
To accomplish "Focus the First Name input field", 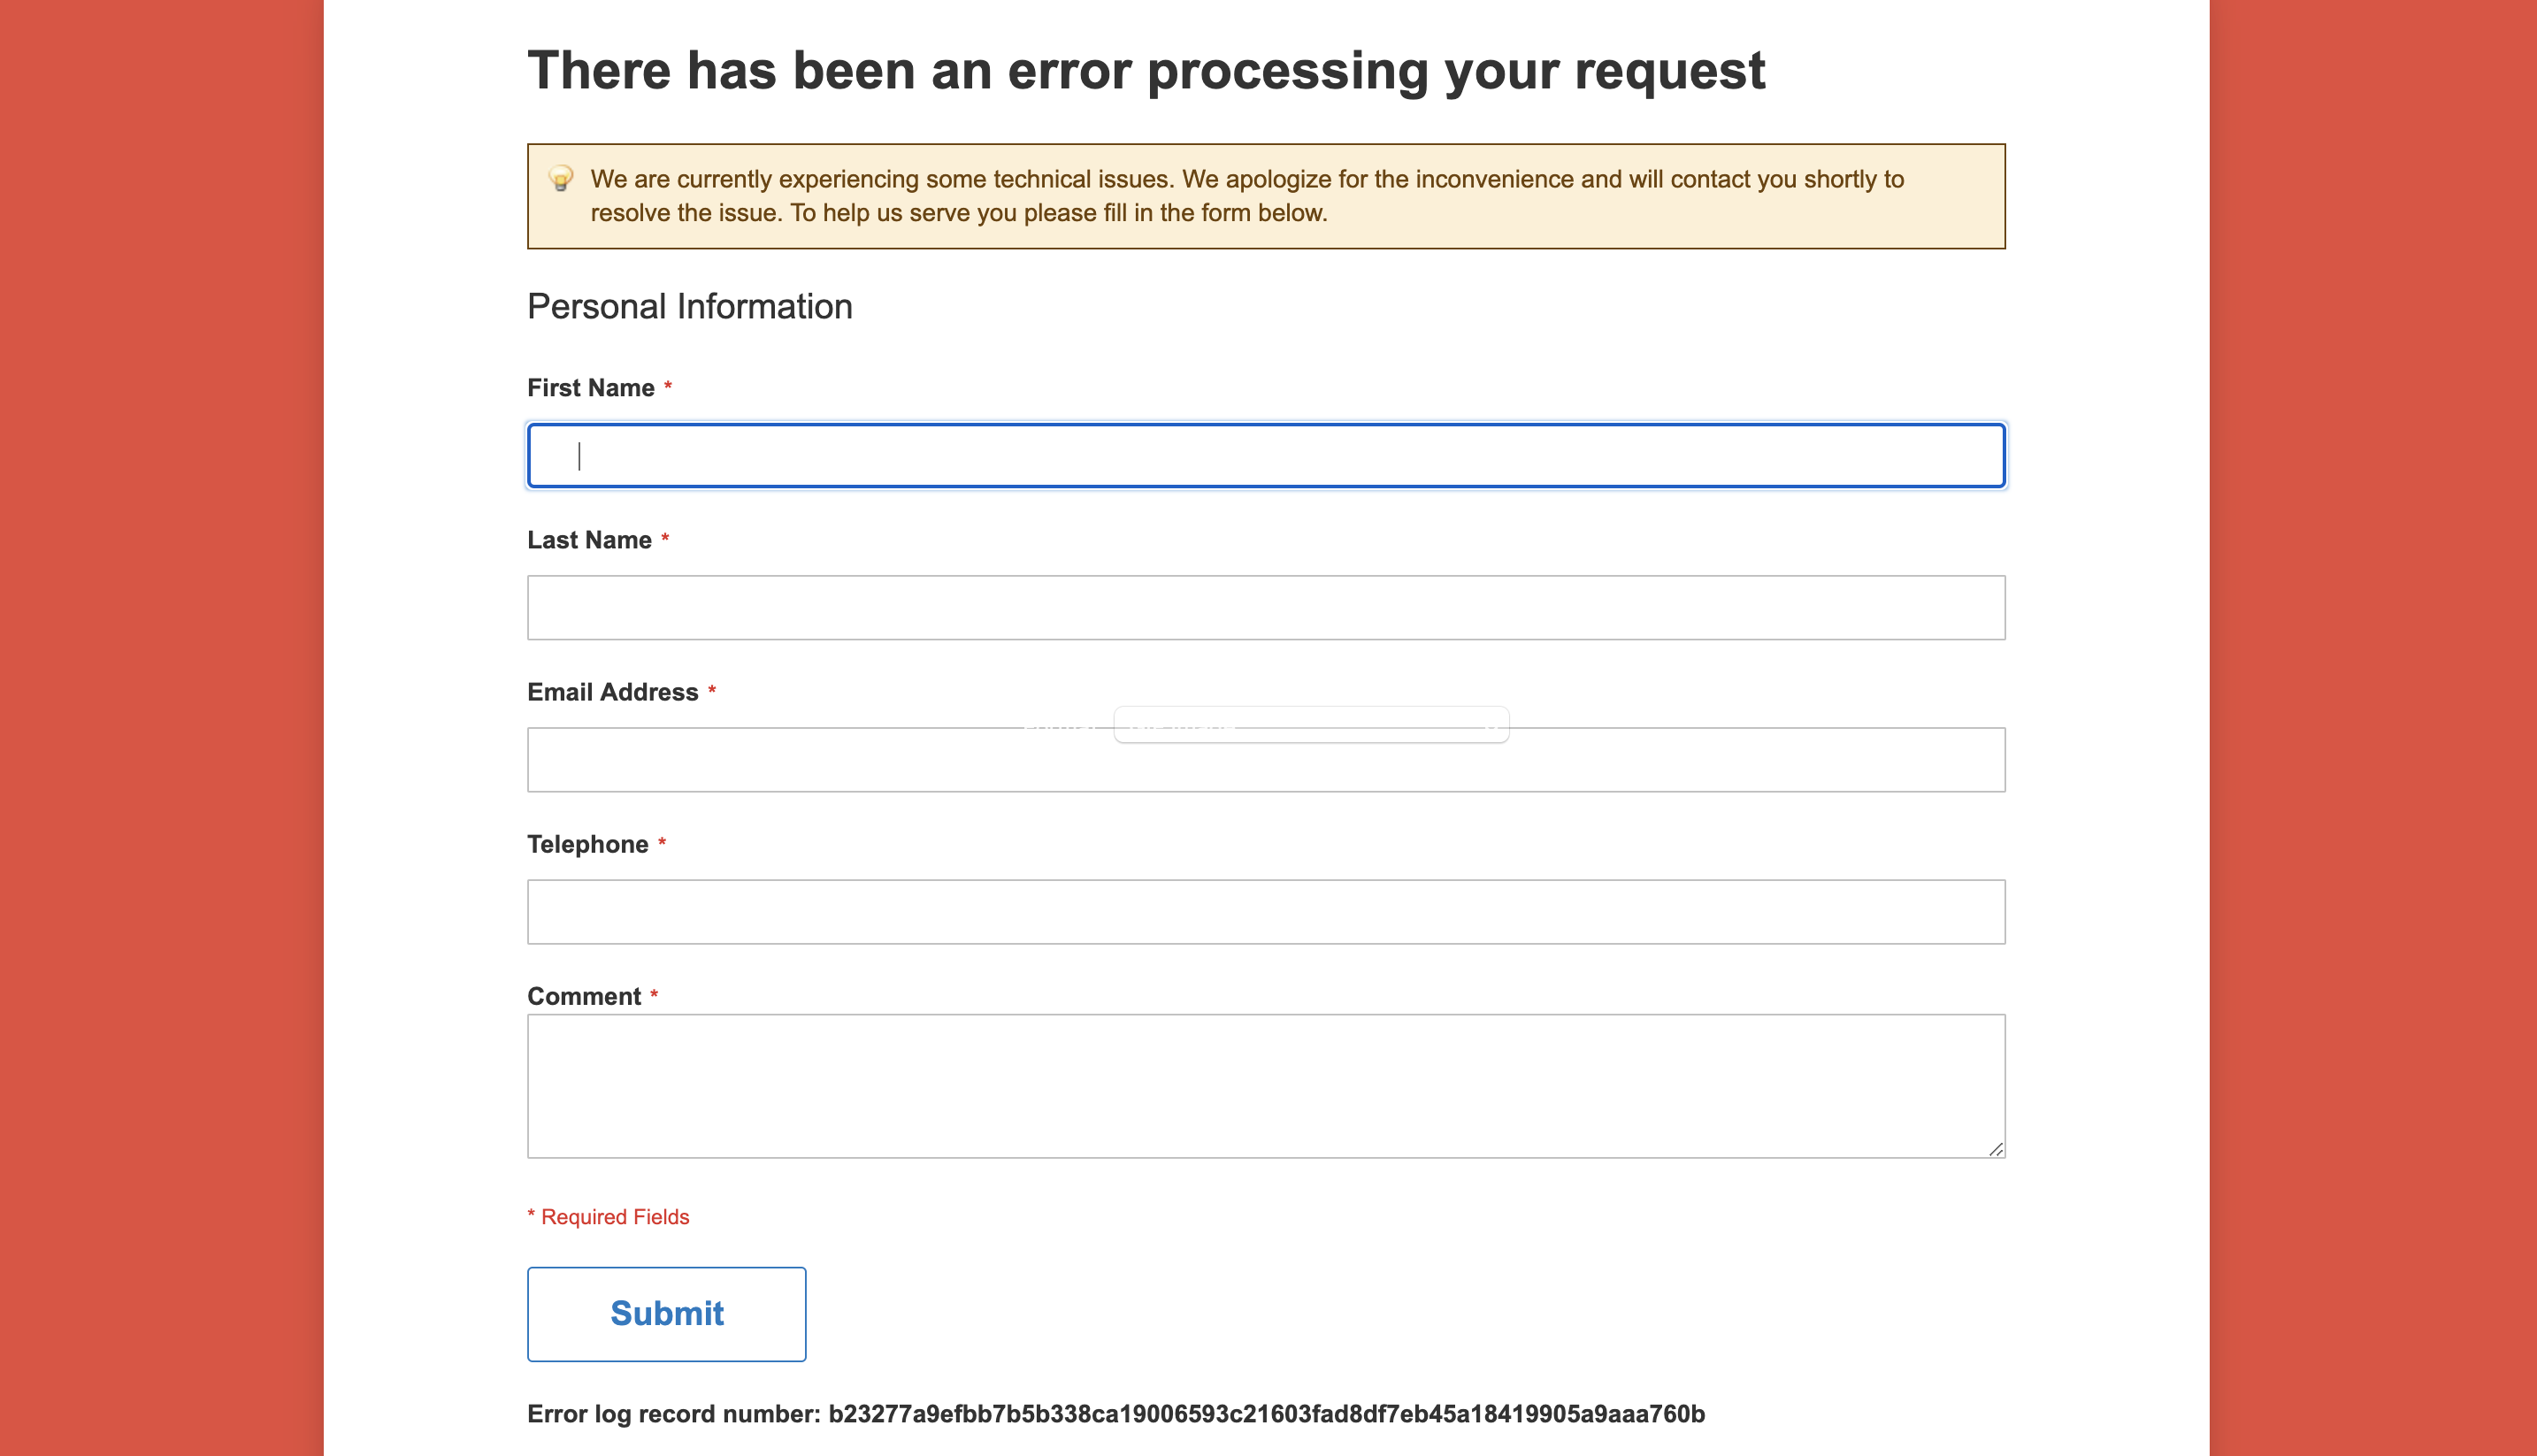I will [1266, 456].
